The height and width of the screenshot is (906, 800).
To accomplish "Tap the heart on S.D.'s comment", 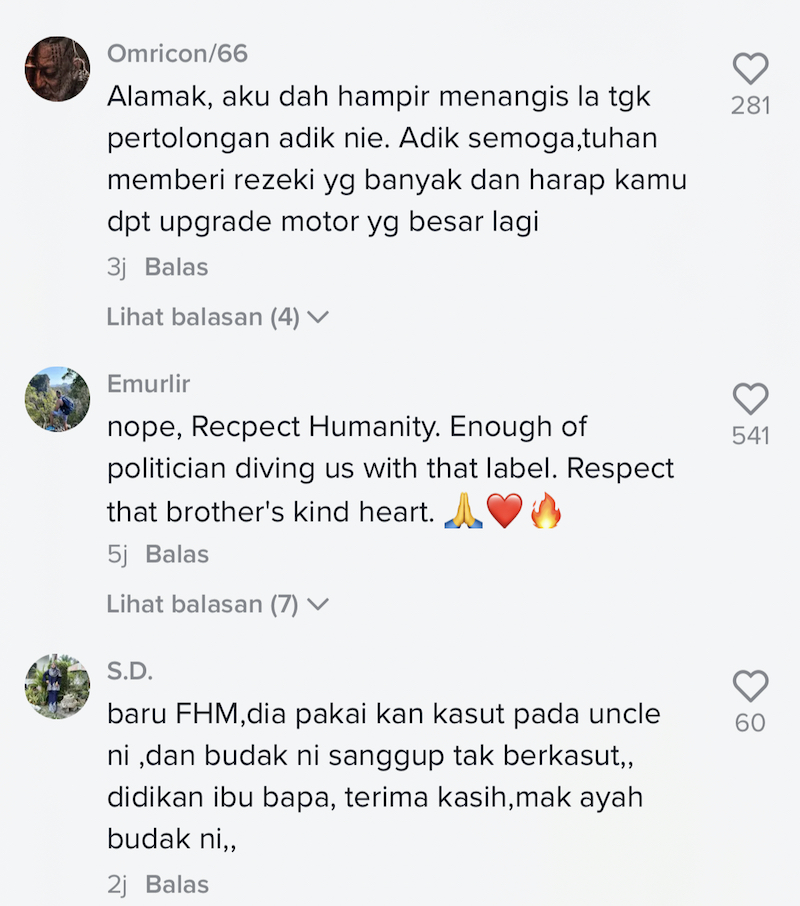I will tap(750, 686).
